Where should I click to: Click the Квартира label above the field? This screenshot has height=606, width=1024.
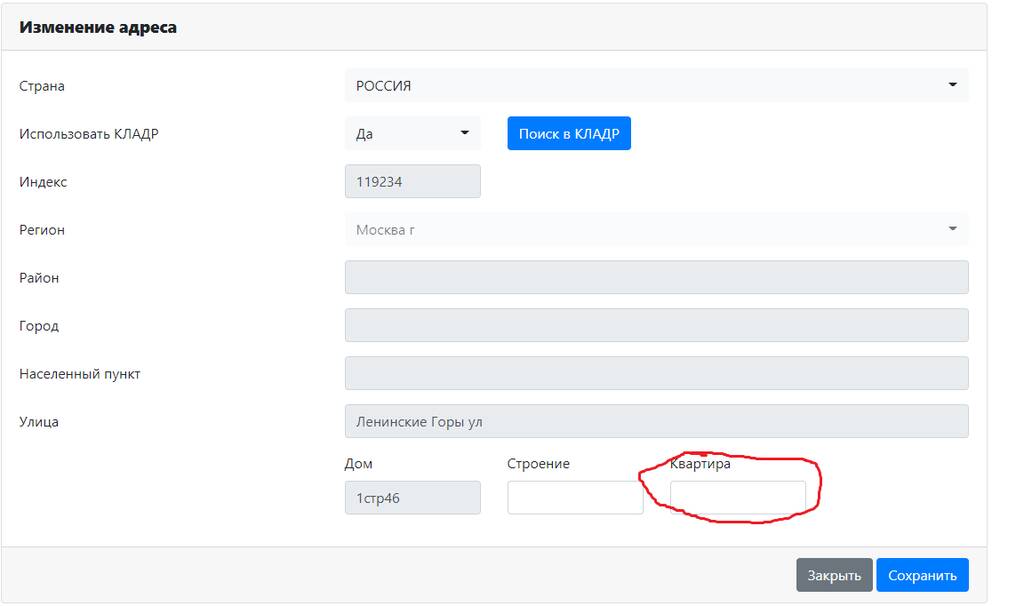[x=700, y=464]
